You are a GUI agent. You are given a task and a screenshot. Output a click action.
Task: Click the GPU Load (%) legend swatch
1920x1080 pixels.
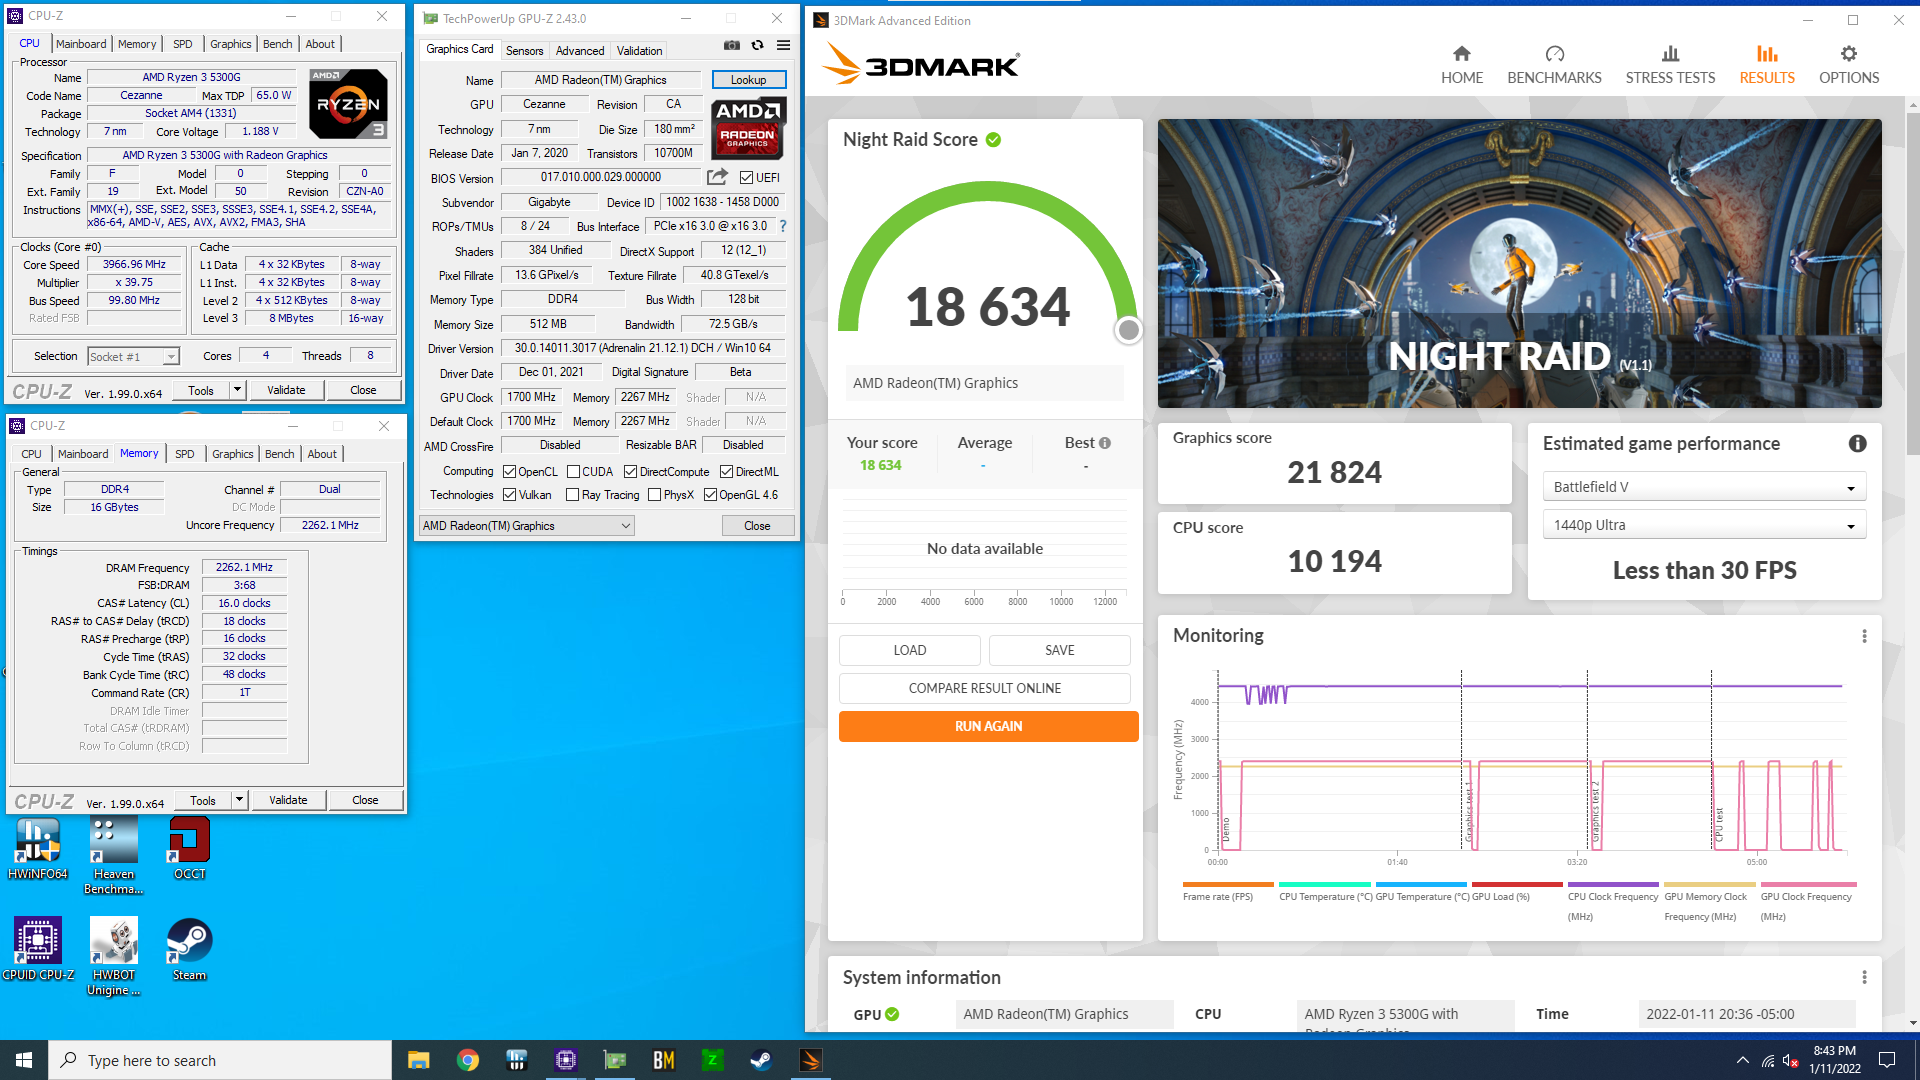click(x=1517, y=884)
